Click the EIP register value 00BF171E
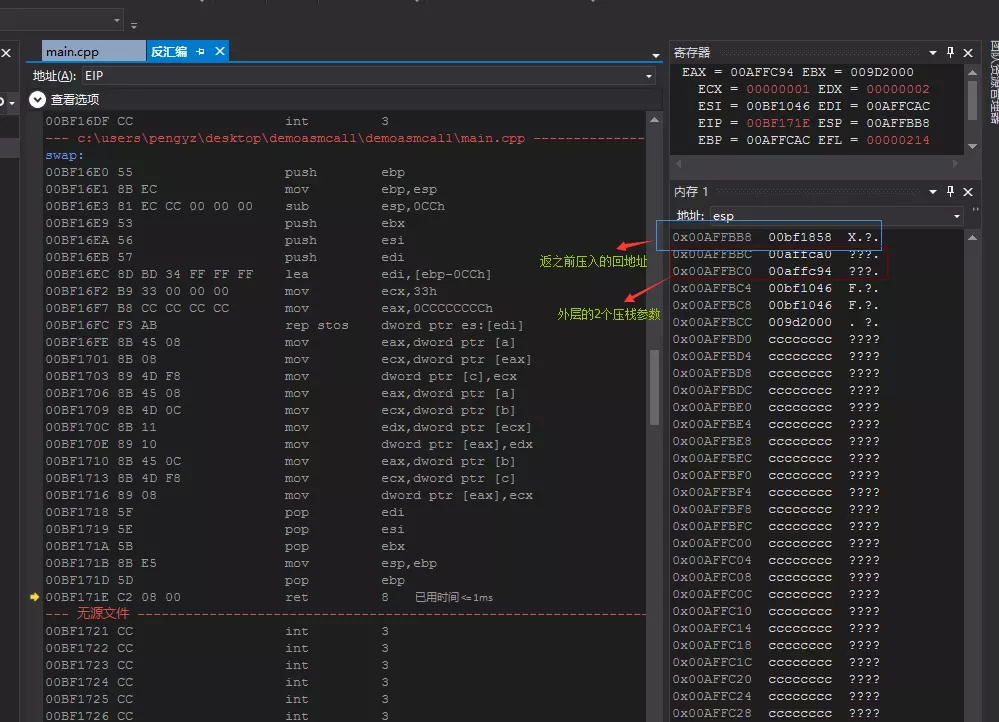Screen dimensions: 999x722 pos(778,123)
